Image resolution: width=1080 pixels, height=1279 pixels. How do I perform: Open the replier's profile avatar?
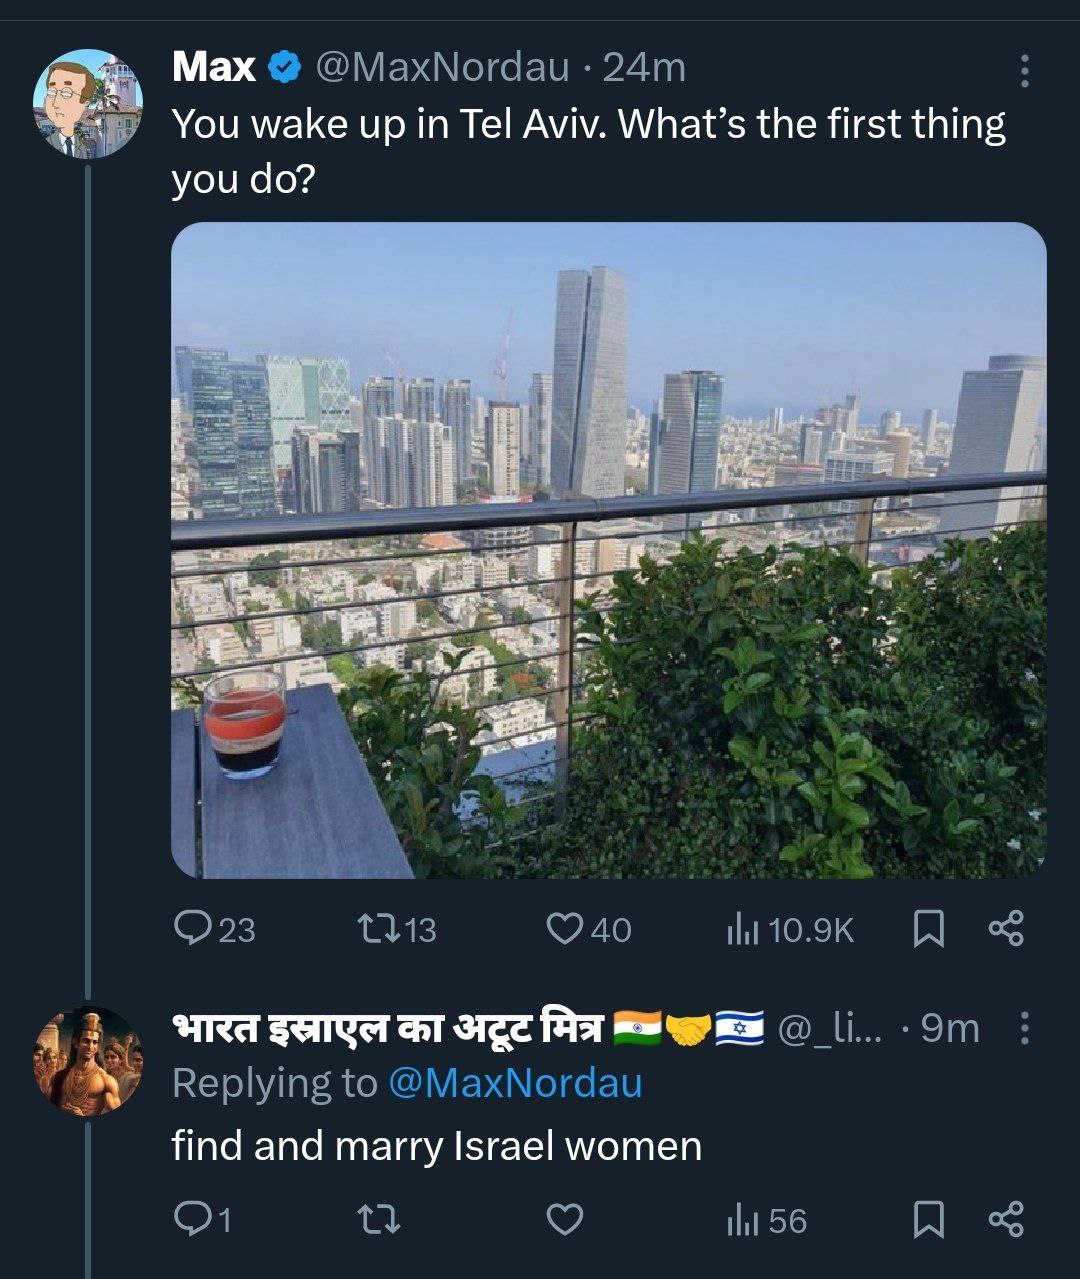coord(89,1060)
